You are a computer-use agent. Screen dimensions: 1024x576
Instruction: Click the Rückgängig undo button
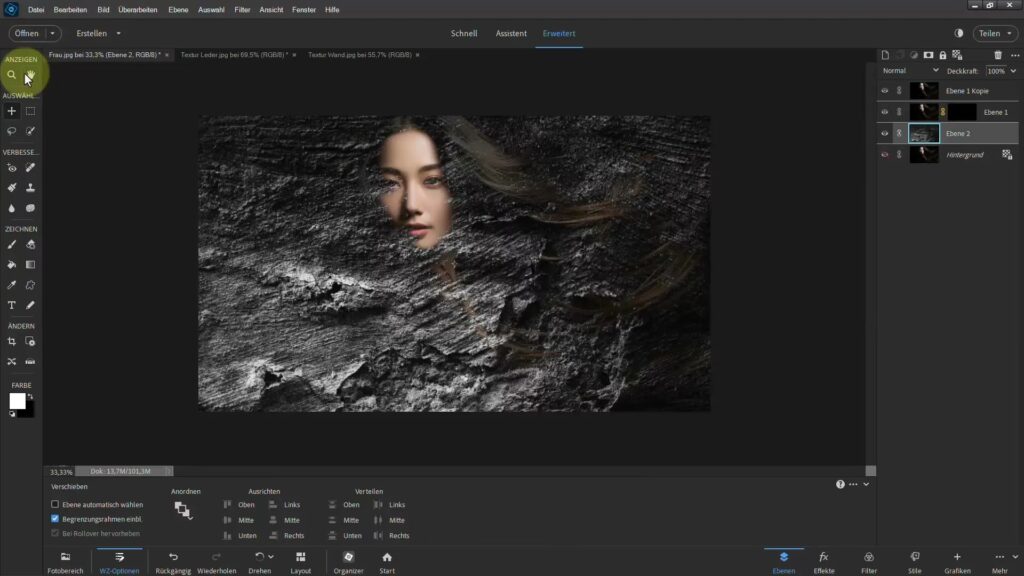pos(173,562)
